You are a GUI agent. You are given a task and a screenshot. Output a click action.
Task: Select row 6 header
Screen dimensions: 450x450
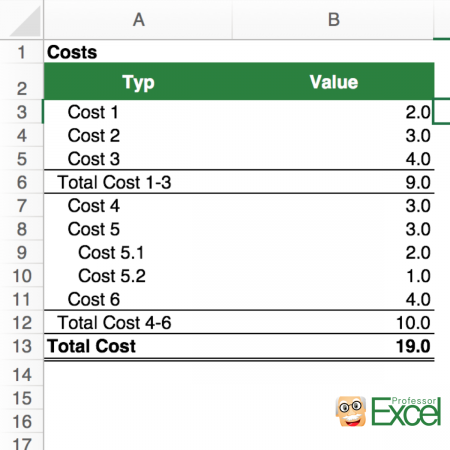[x=22, y=182]
